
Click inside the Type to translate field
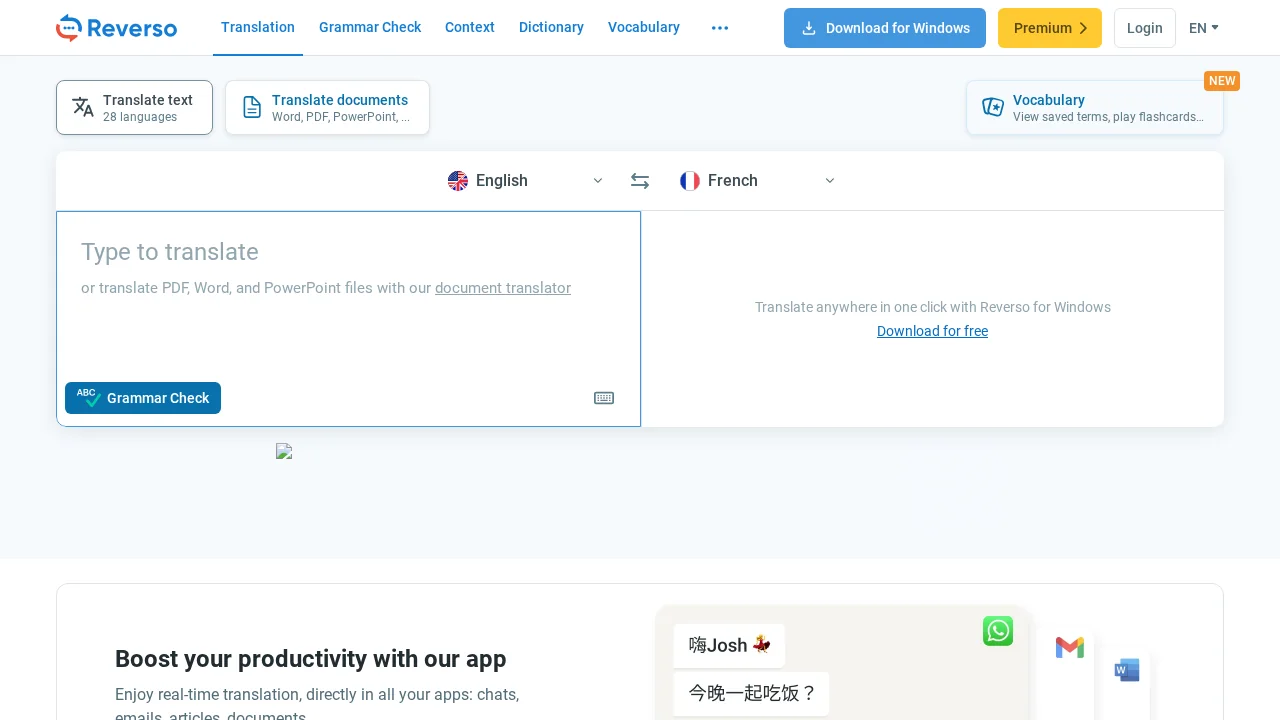pos(300,252)
